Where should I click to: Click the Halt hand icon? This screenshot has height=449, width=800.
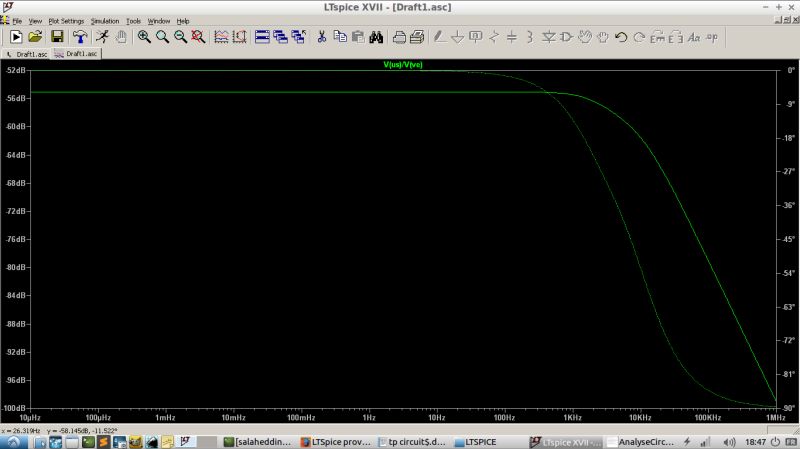[x=121, y=37]
